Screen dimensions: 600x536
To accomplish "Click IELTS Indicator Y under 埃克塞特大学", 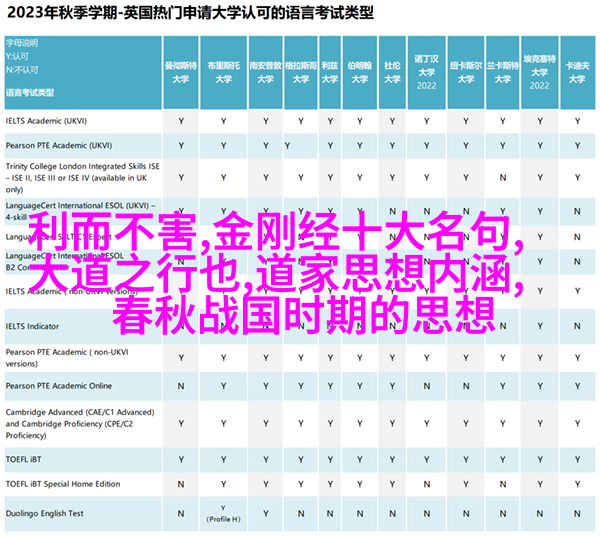I will 540,326.
